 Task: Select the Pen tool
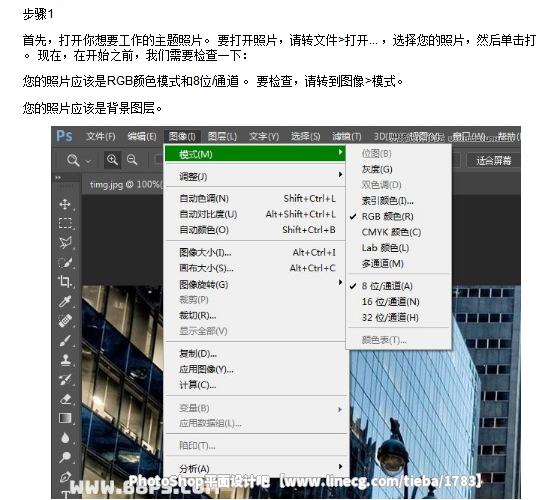pos(65,477)
